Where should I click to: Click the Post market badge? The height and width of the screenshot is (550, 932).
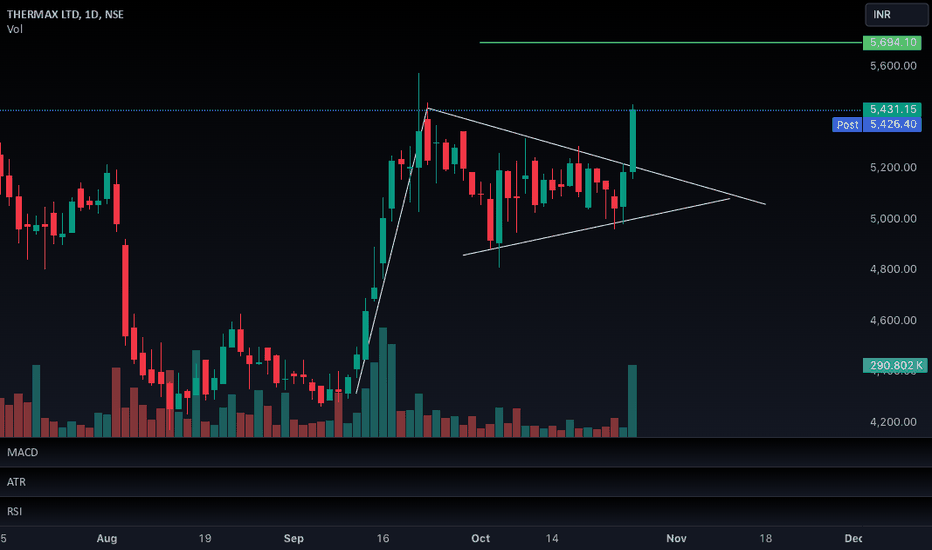tap(847, 124)
